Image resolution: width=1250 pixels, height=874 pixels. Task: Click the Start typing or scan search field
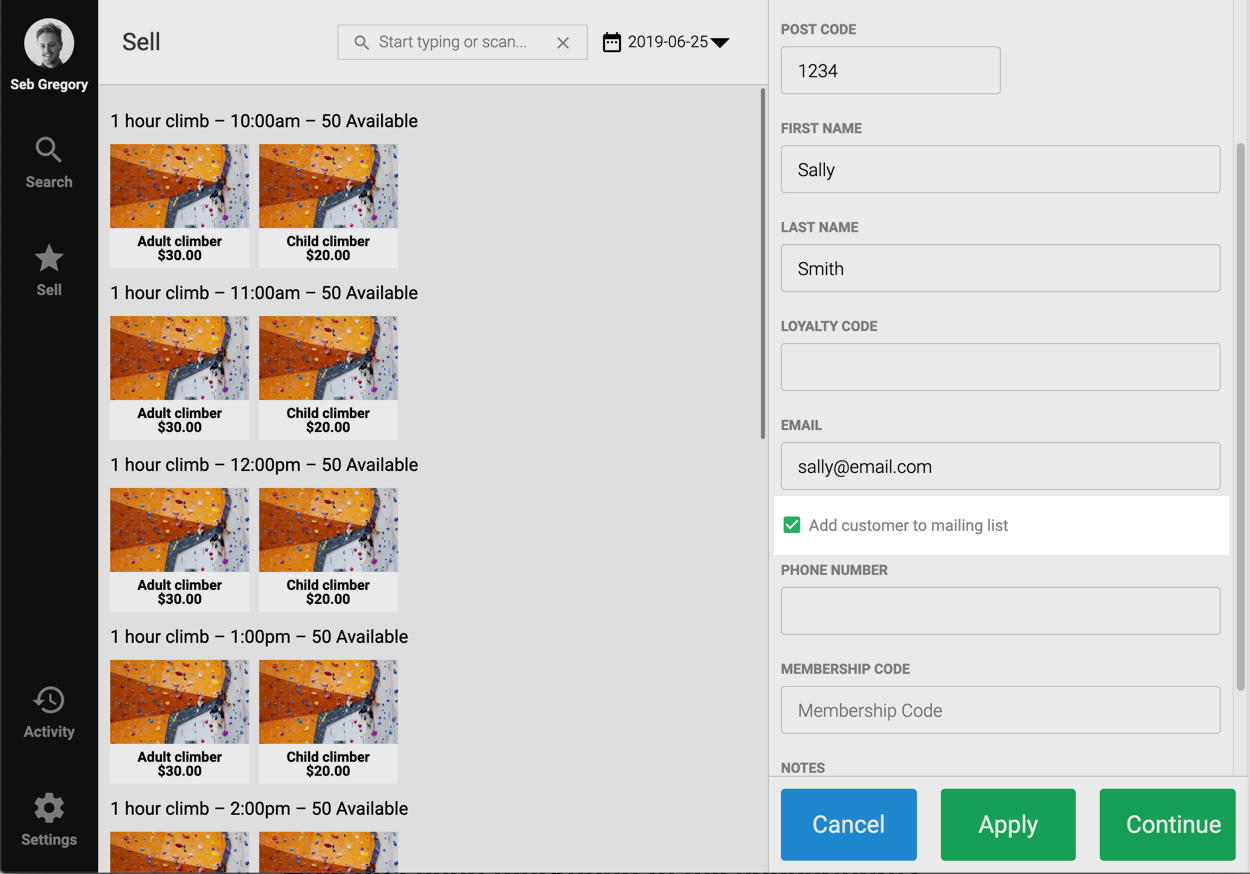click(x=462, y=42)
